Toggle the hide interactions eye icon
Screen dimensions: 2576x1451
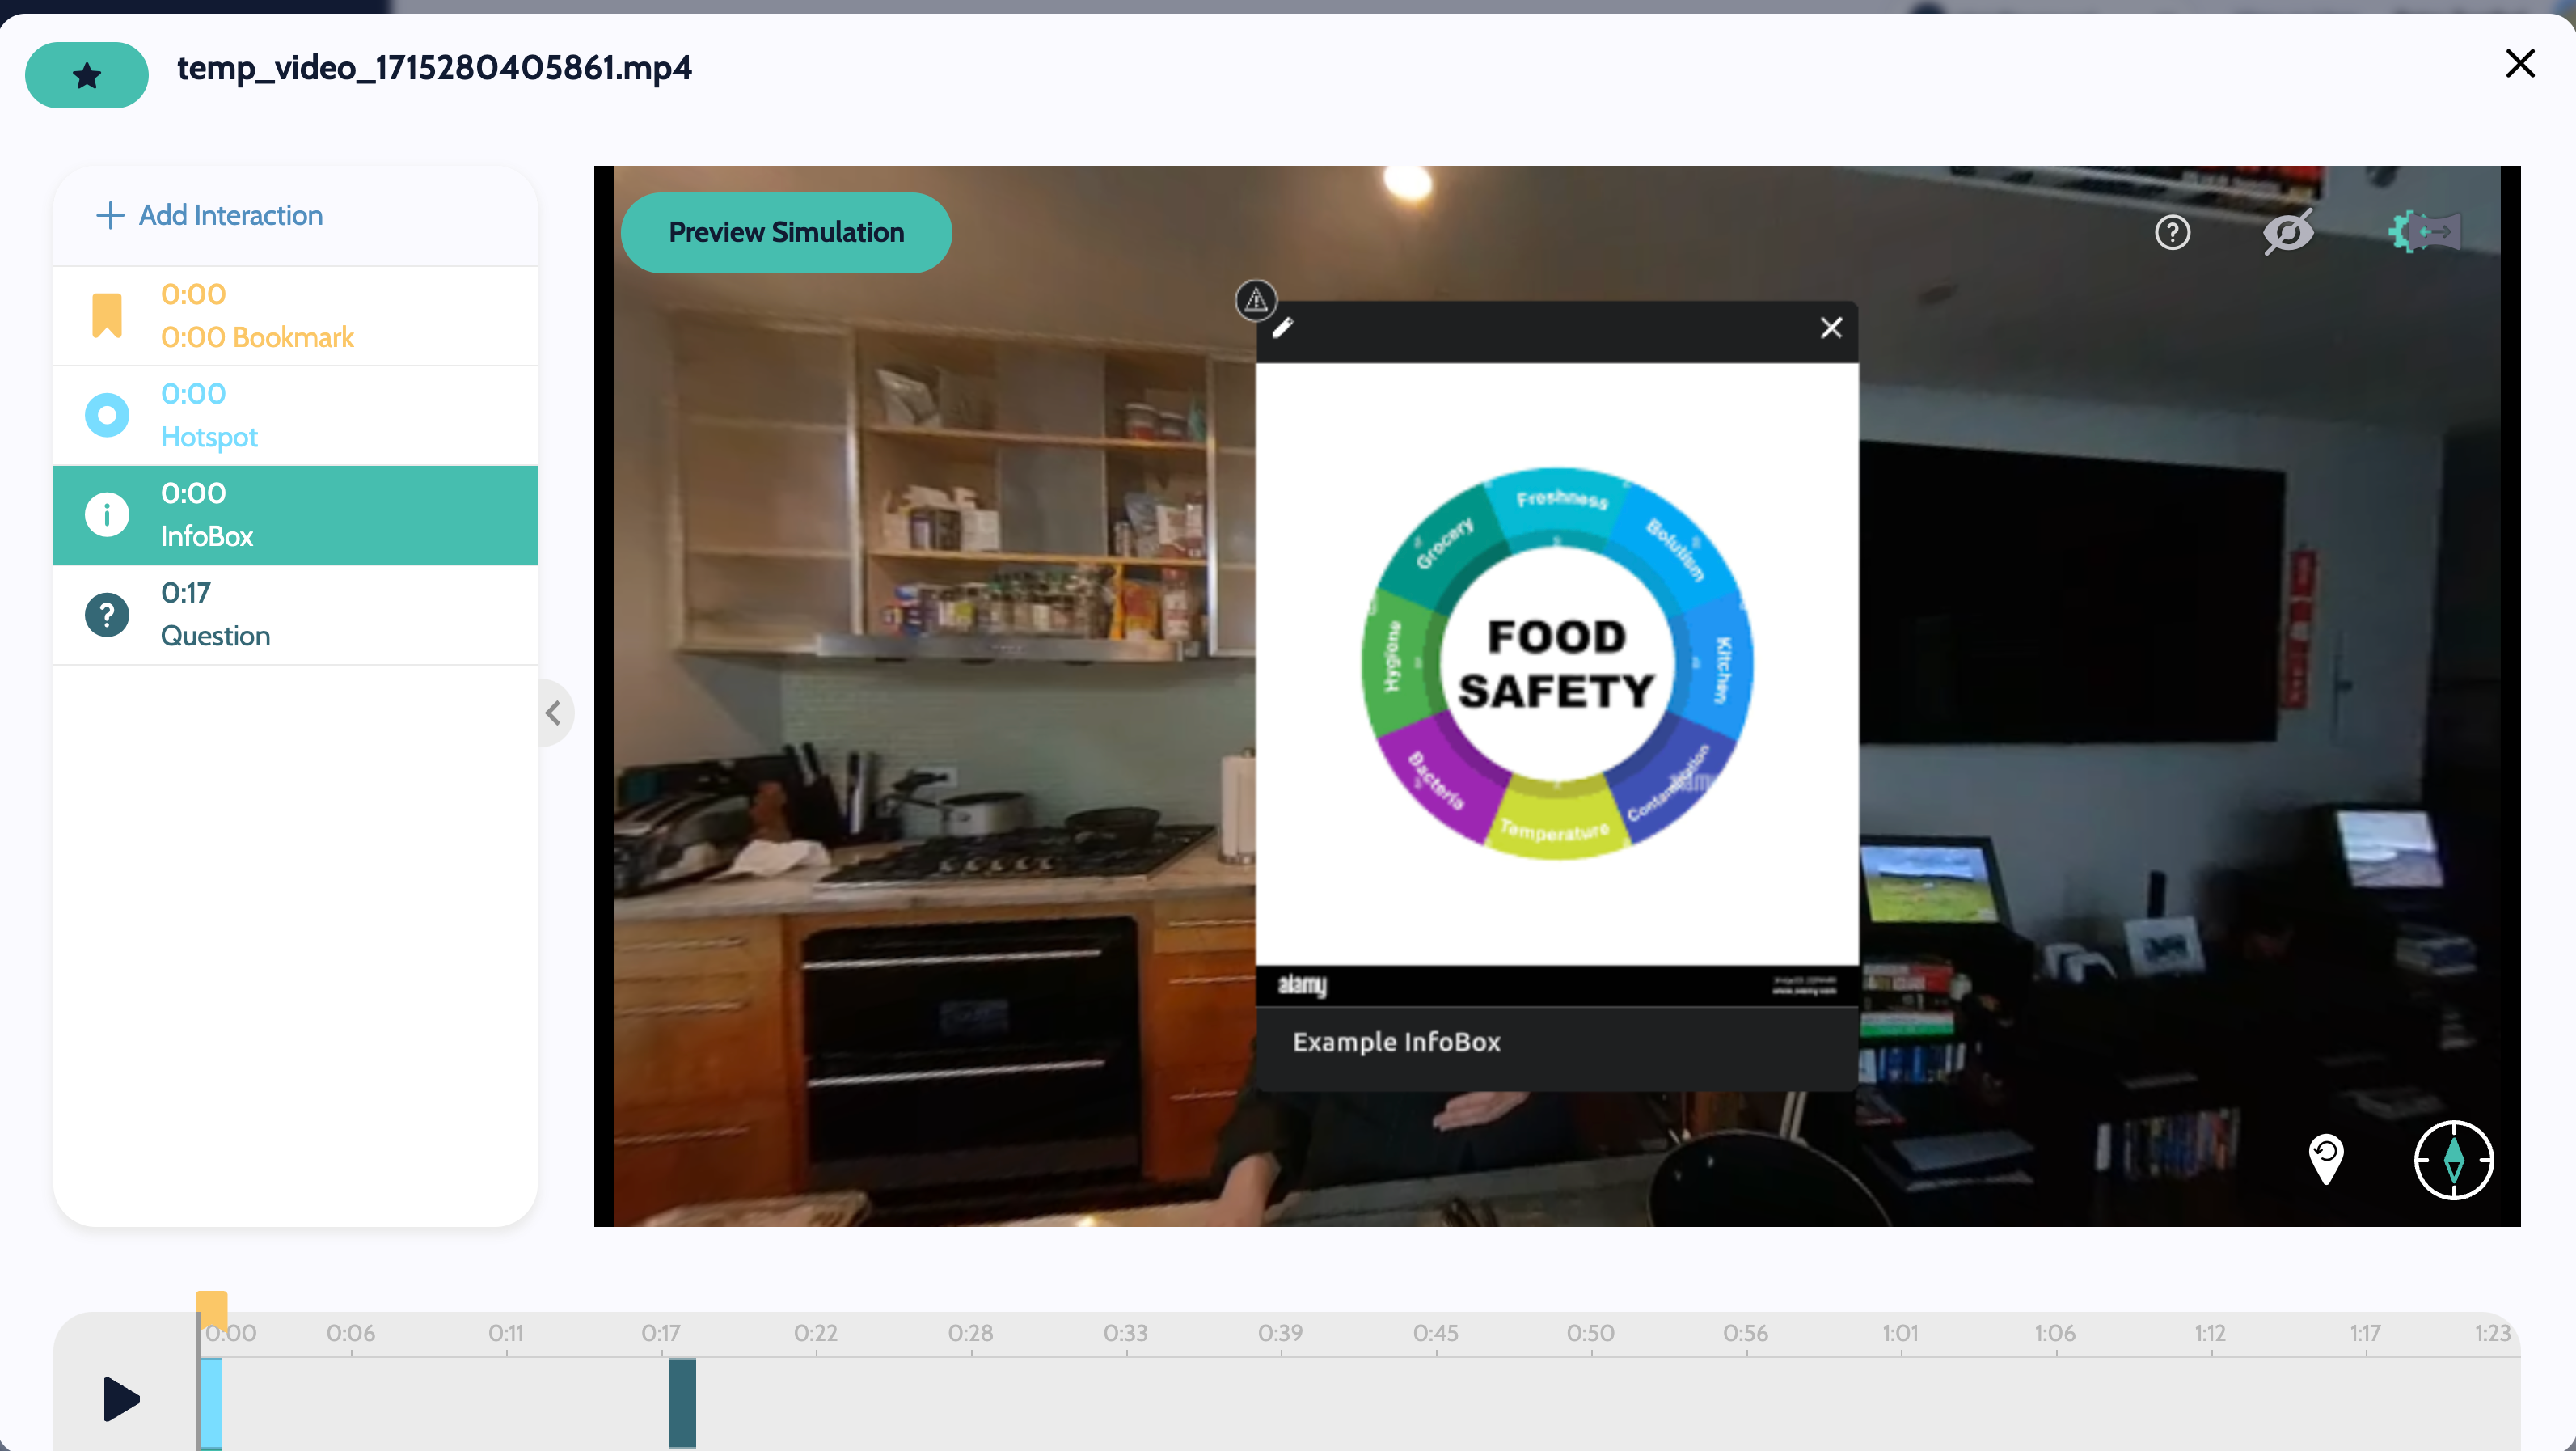[2288, 232]
